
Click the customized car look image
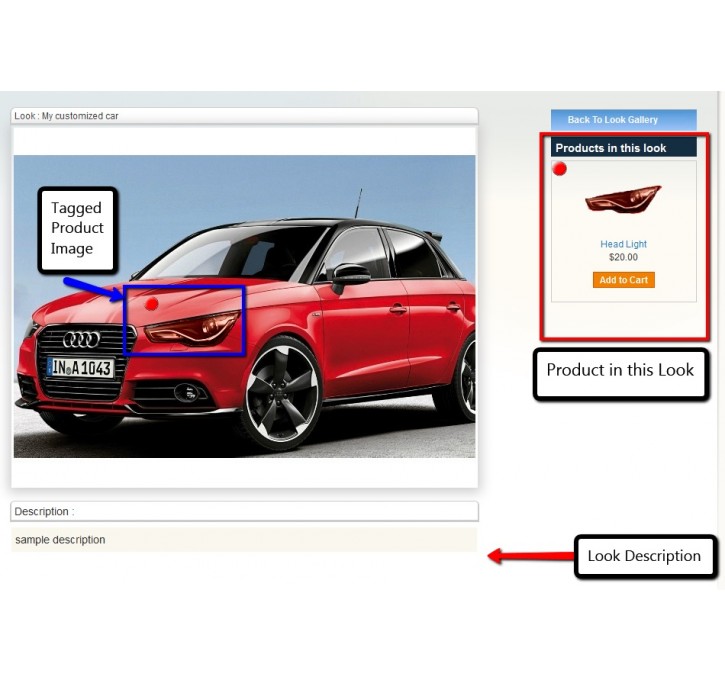(245, 306)
